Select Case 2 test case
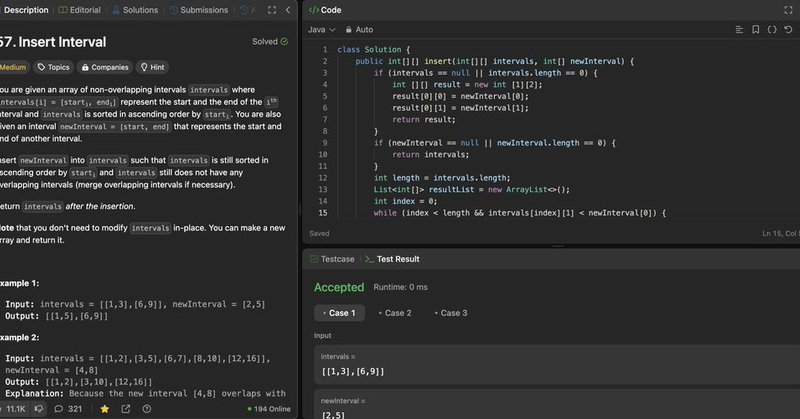Screen dimensions: 800x419 (395, 313)
